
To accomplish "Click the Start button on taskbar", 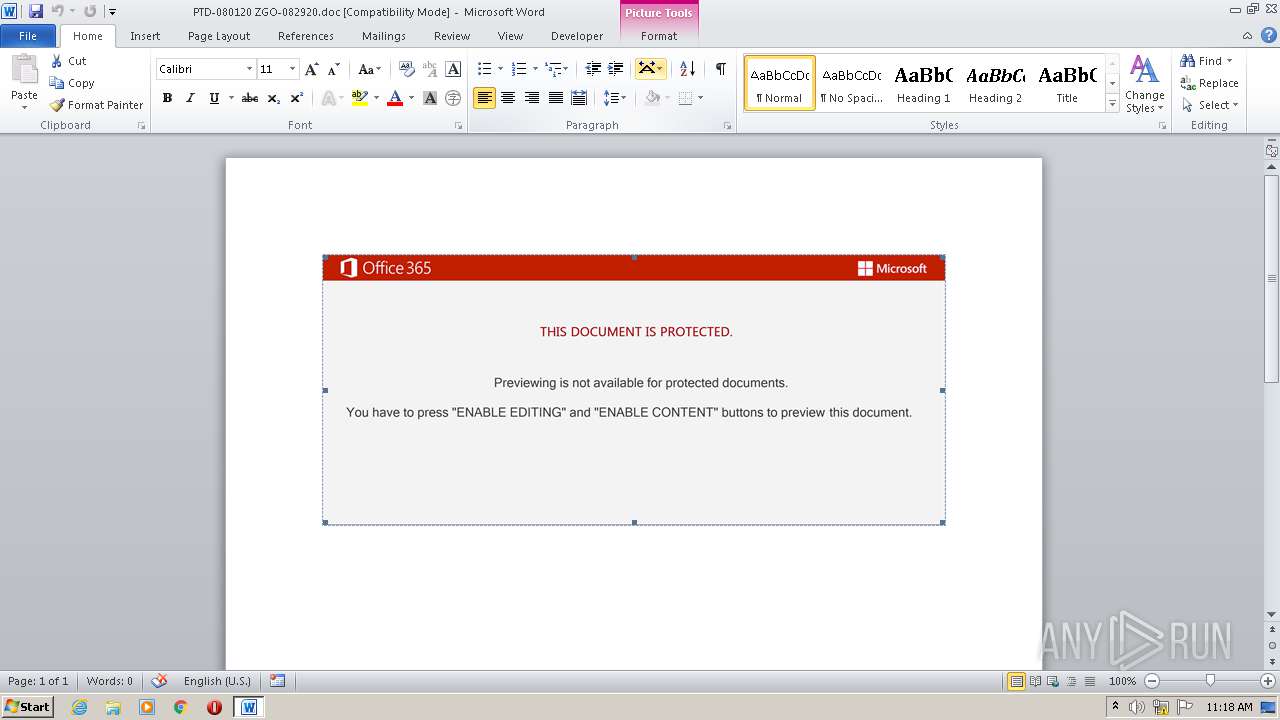I will (x=27, y=706).
